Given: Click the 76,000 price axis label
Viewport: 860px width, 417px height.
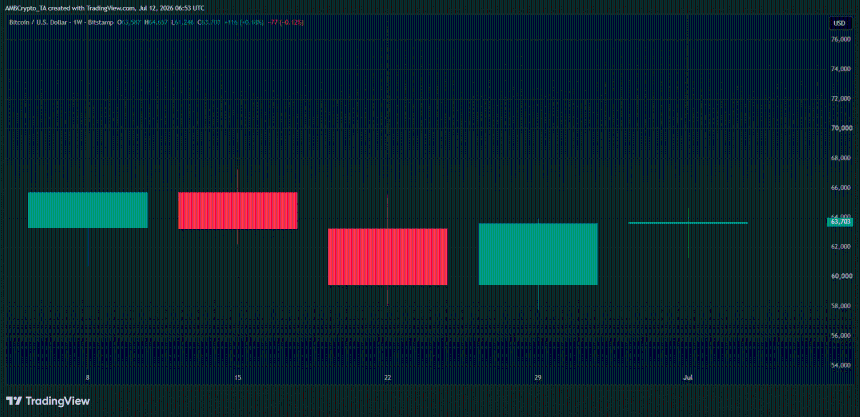Looking at the screenshot, I should click(x=841, y=40).
